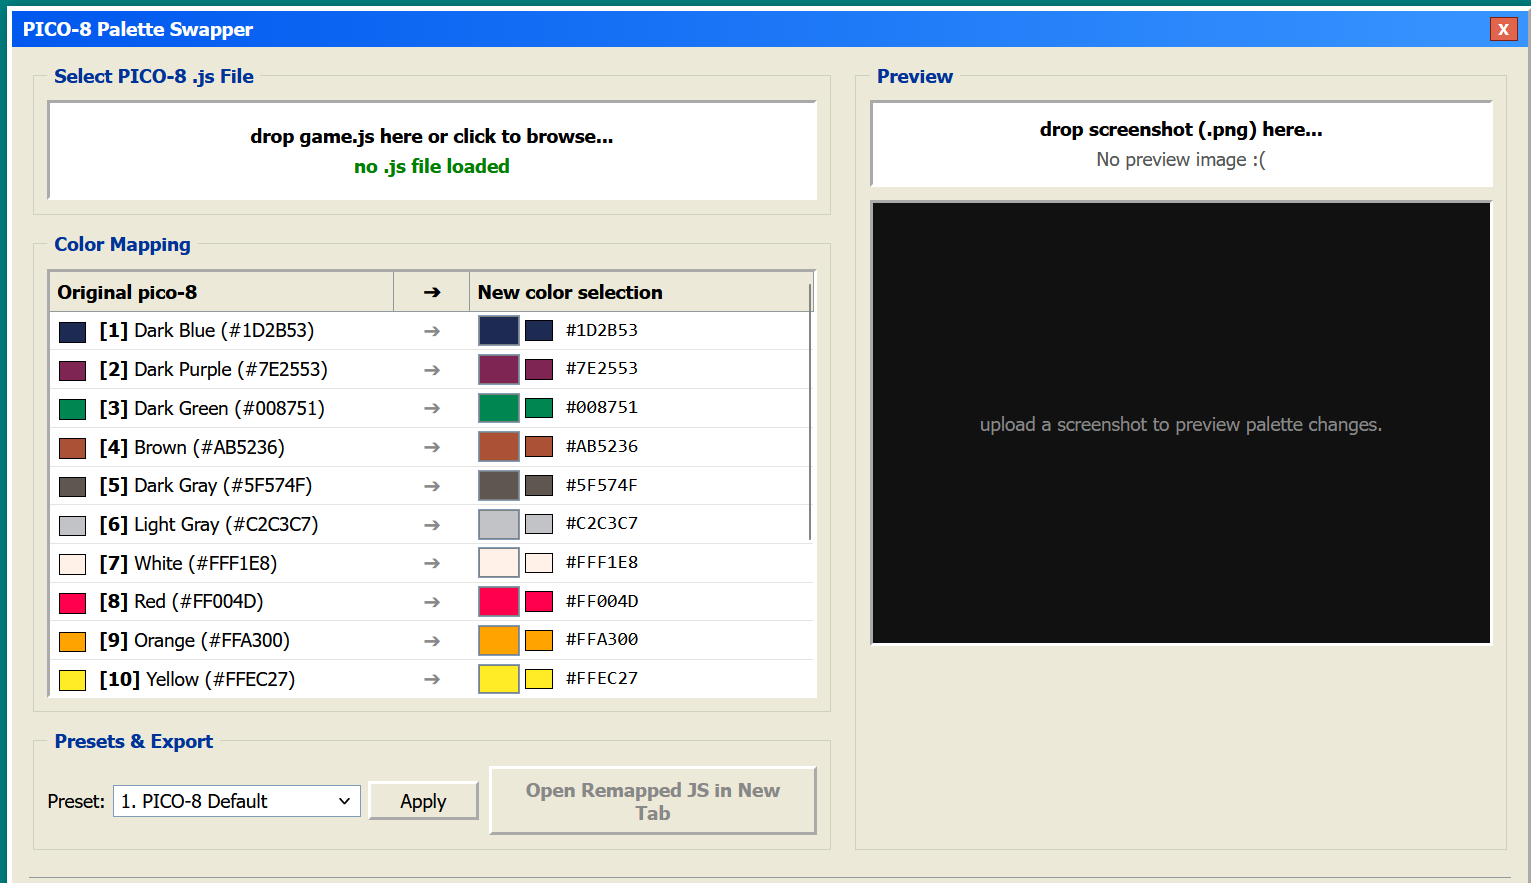Open the large new color picker for Dark Blue
1531x883 pixels.
499,331
